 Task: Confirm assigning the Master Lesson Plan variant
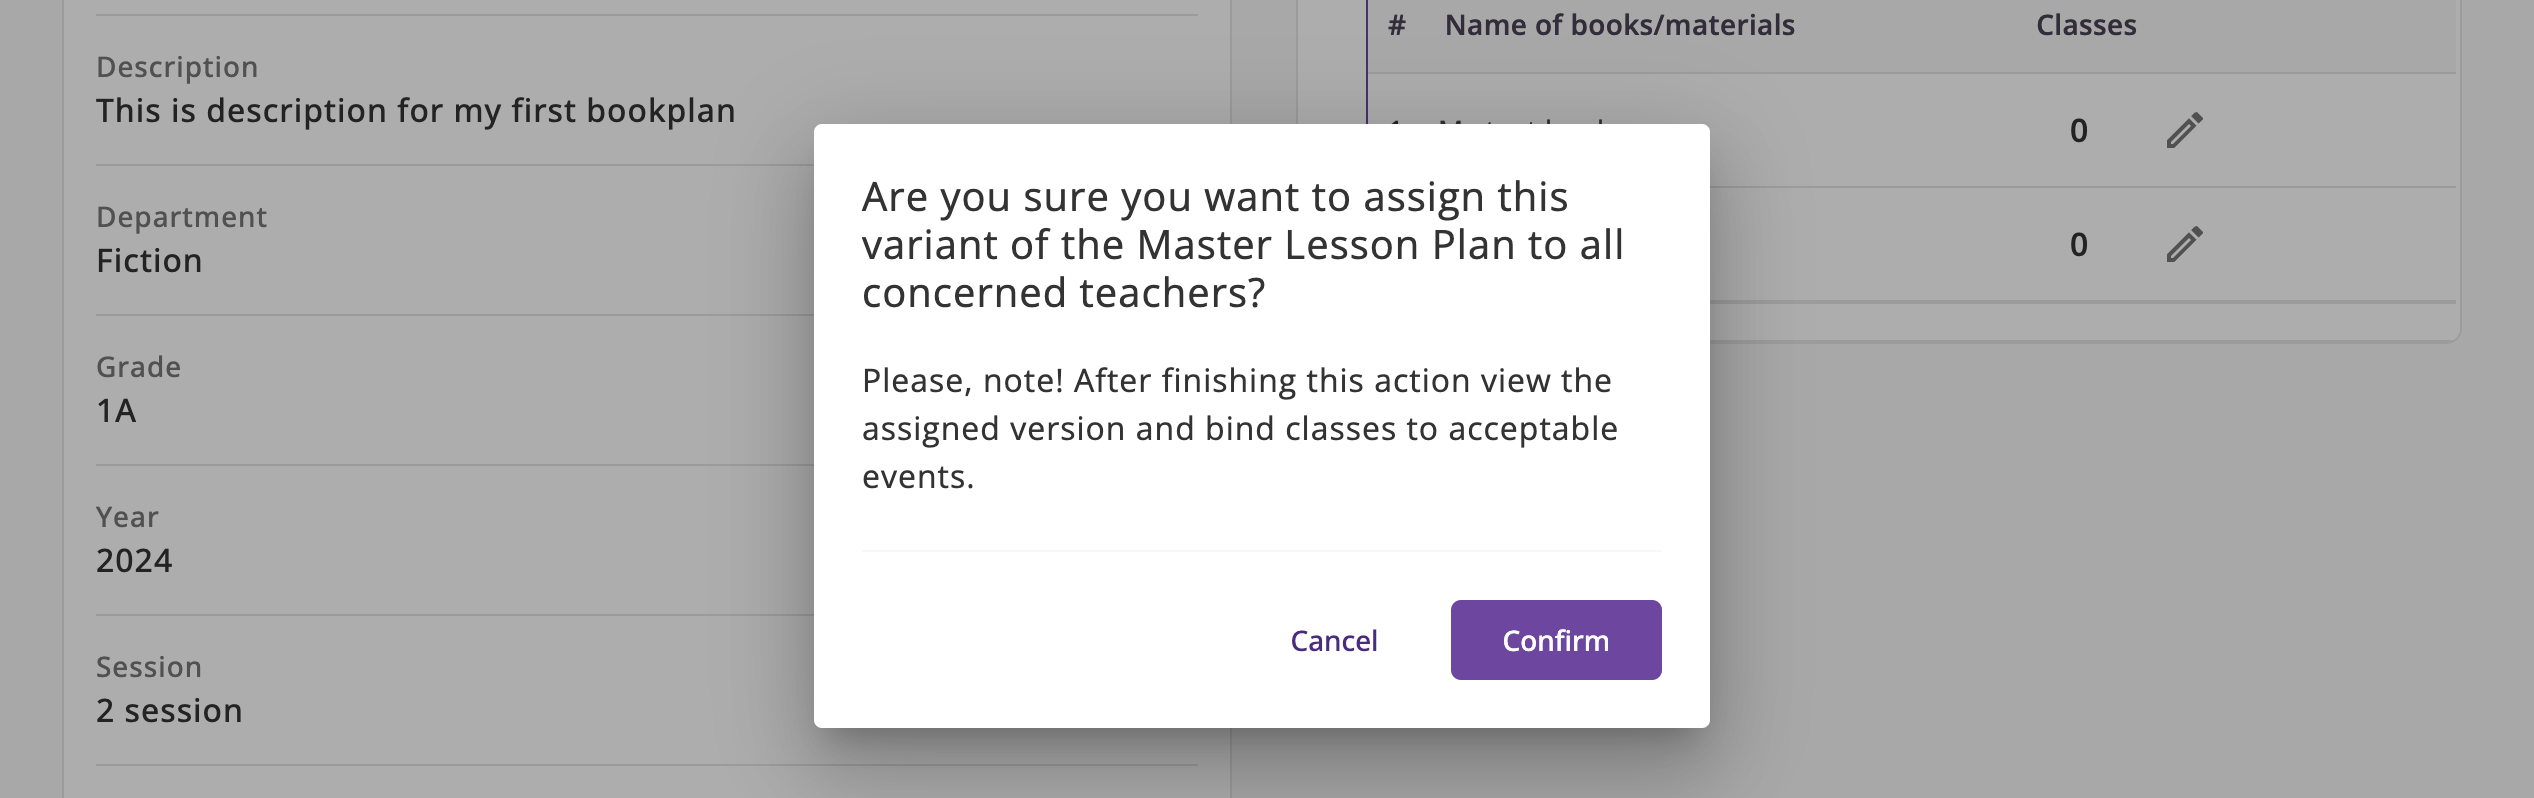coord(1555,640)
